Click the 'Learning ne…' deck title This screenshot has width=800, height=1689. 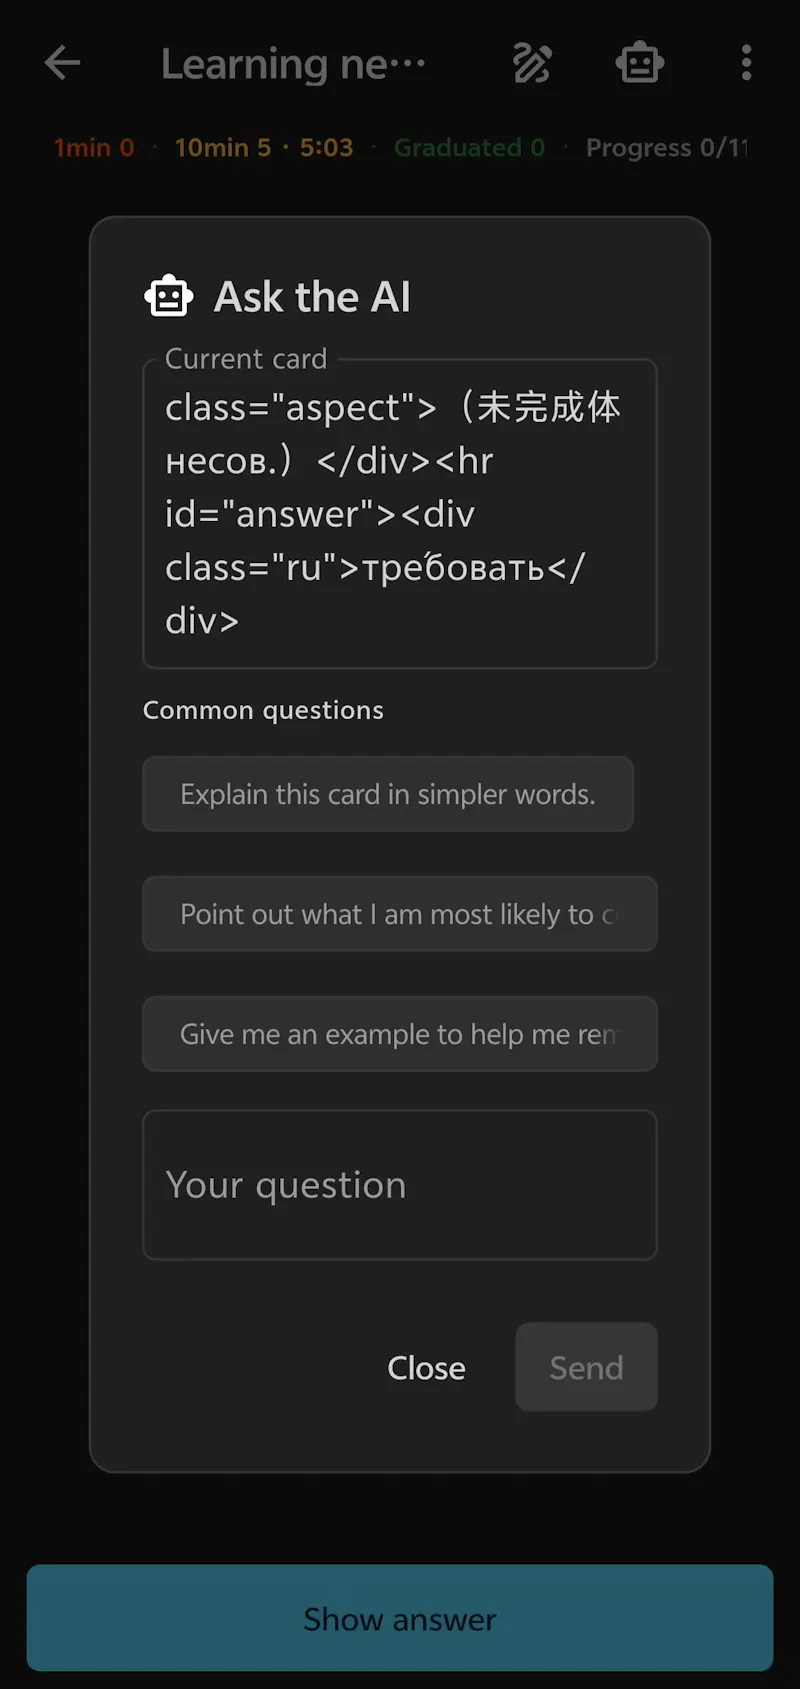coord(293,64)
